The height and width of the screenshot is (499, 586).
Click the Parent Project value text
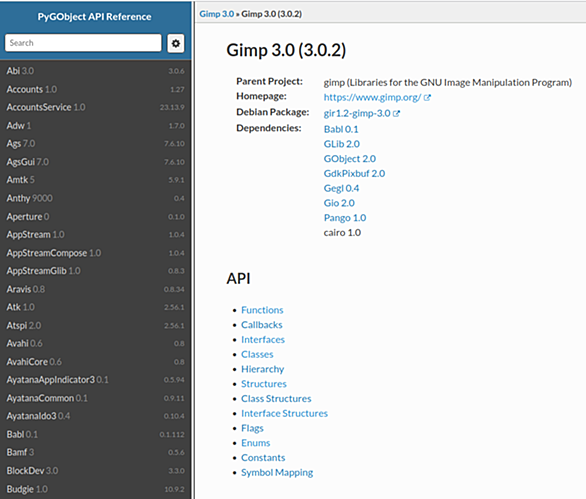[x=448, y=83]
